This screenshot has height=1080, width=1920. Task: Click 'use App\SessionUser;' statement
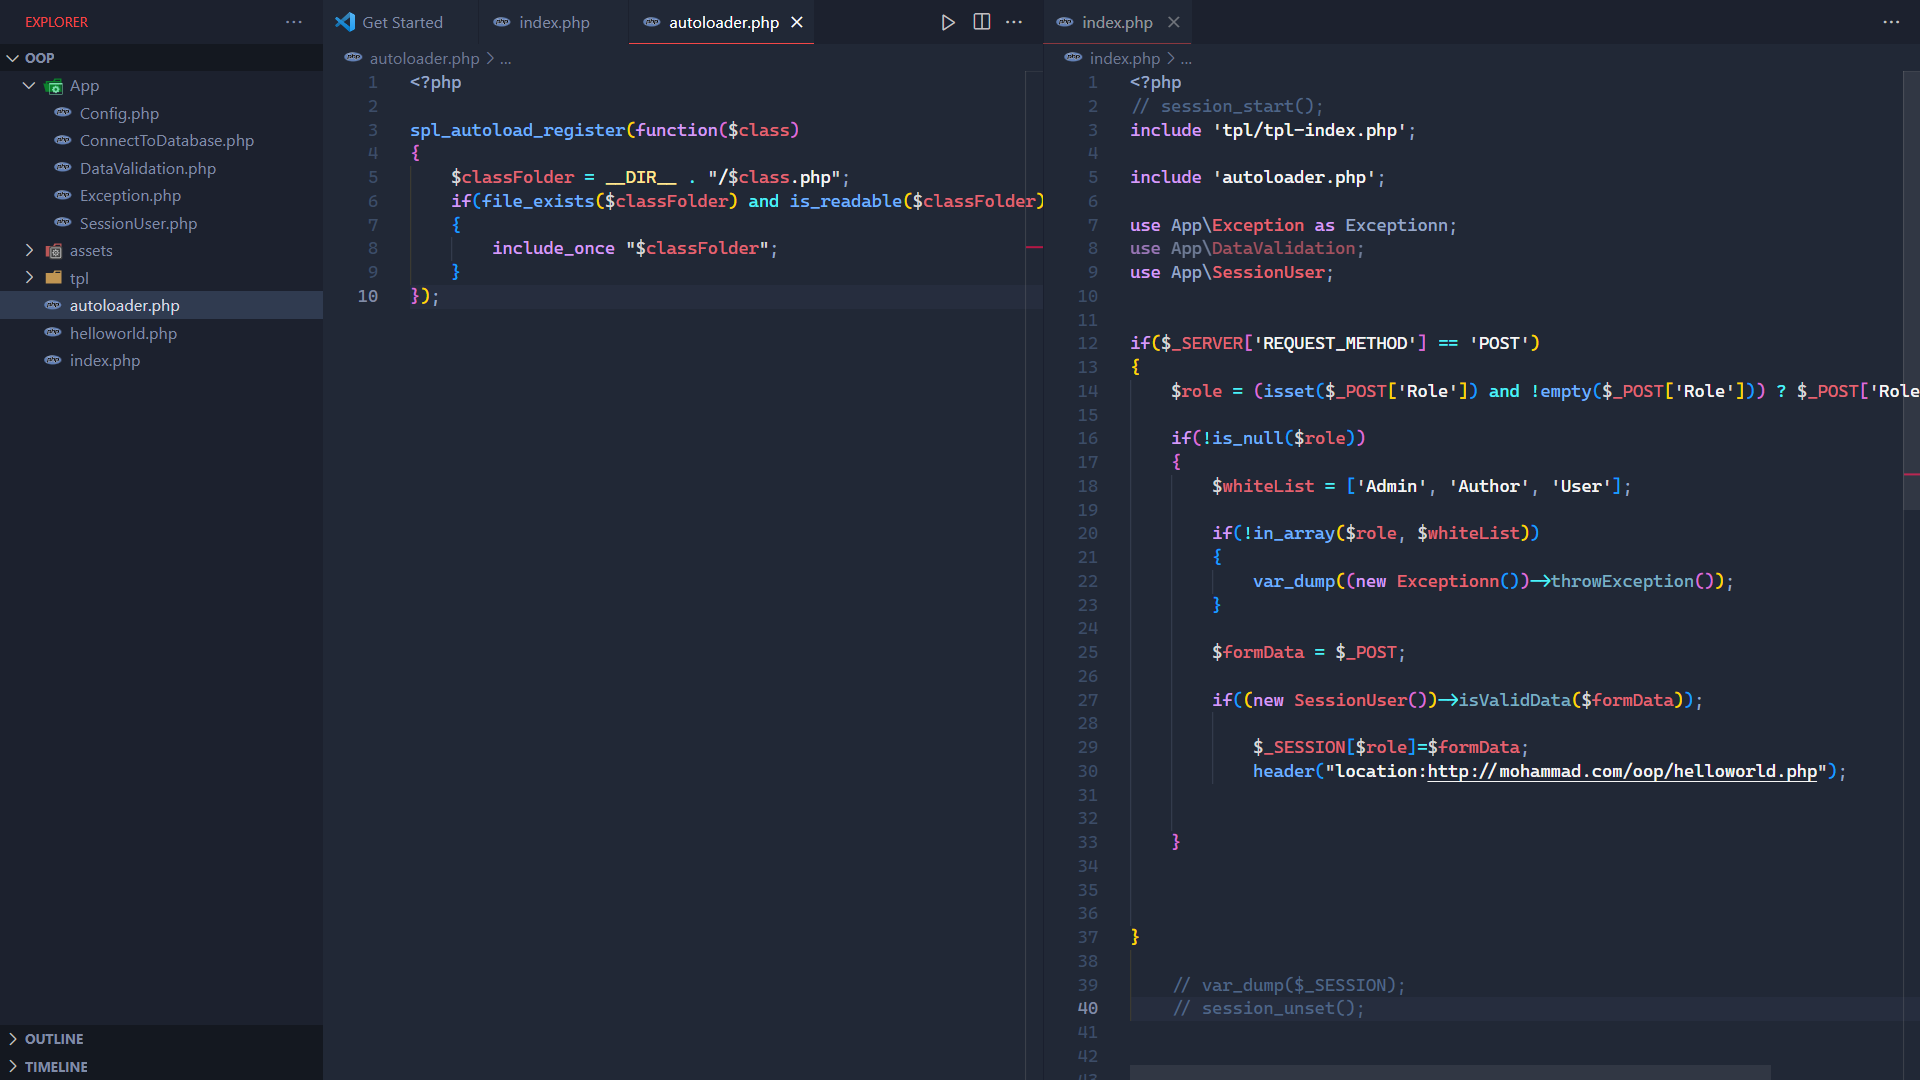click(1232, 272)
